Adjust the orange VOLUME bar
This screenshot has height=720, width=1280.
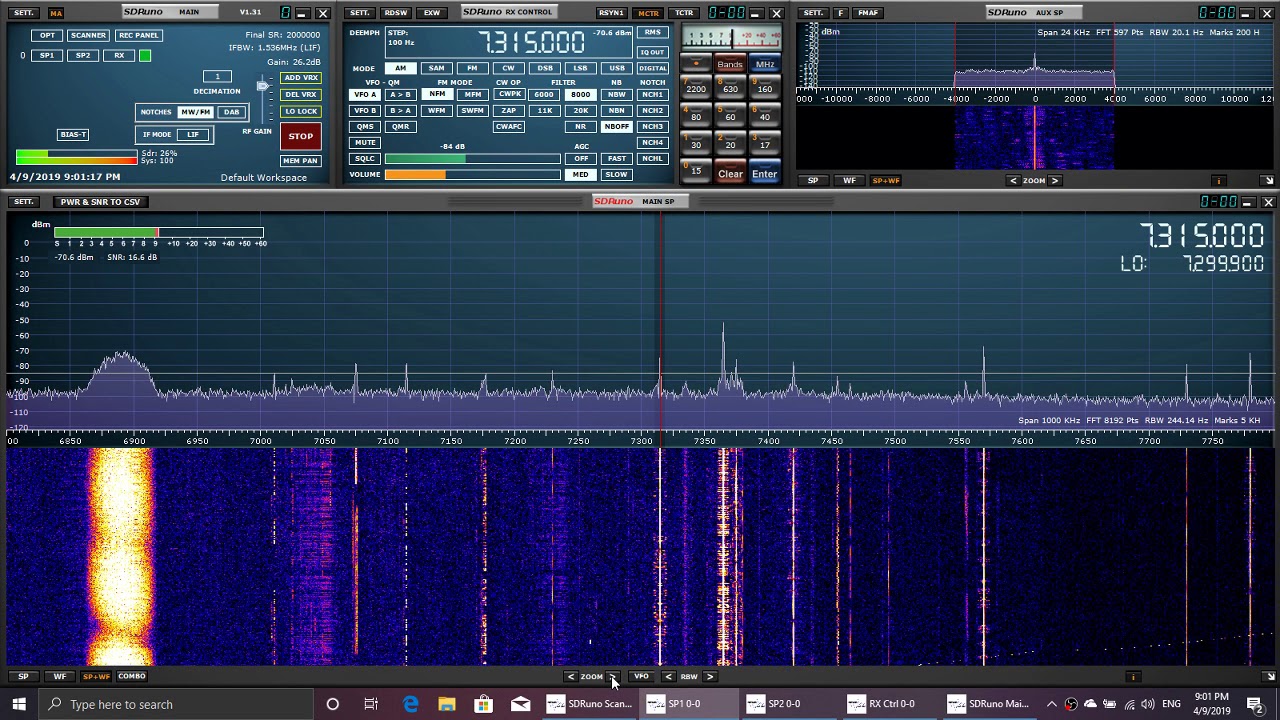472,175
